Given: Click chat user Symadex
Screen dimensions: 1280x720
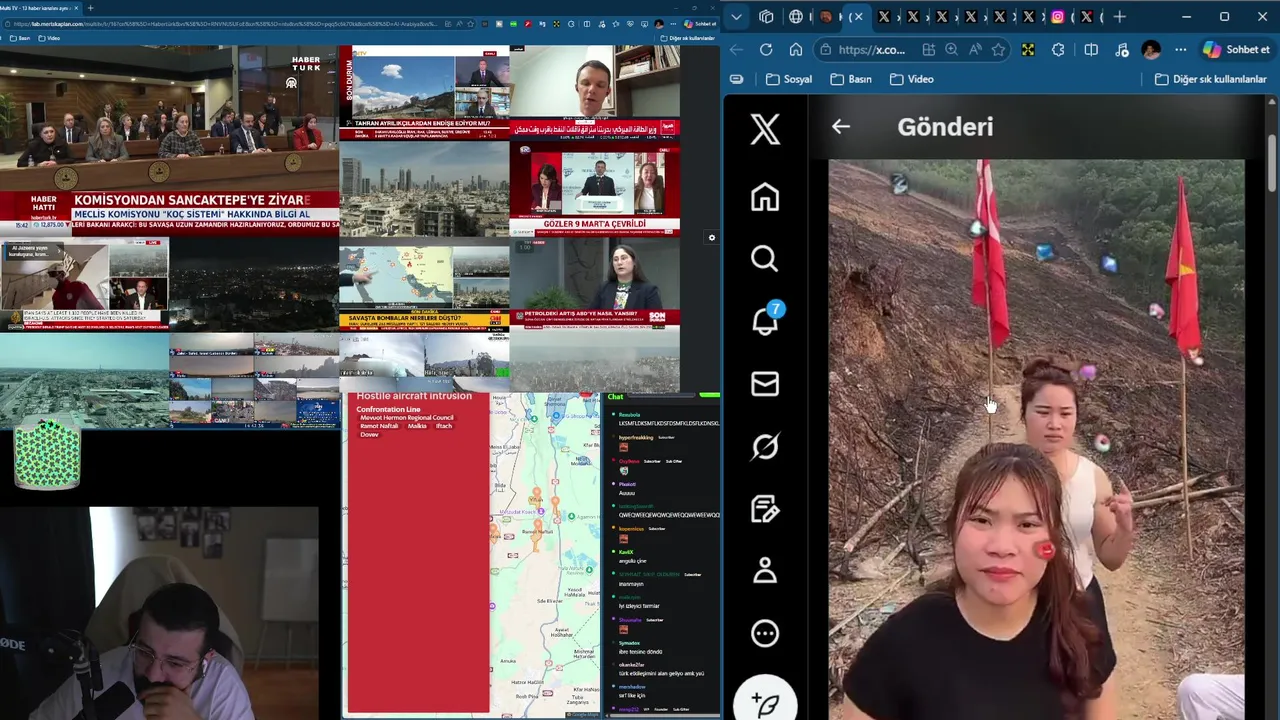Looking at the screenshot, I should pyautogui.click(x=629, y=643).
